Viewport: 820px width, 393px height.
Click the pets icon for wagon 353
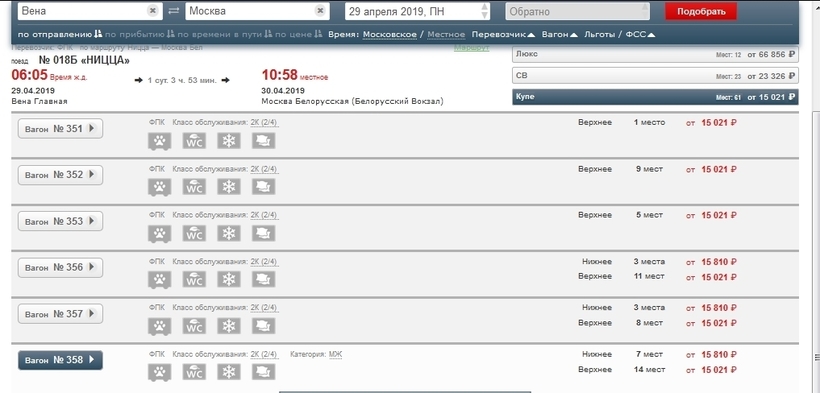(x=160, y=234)
